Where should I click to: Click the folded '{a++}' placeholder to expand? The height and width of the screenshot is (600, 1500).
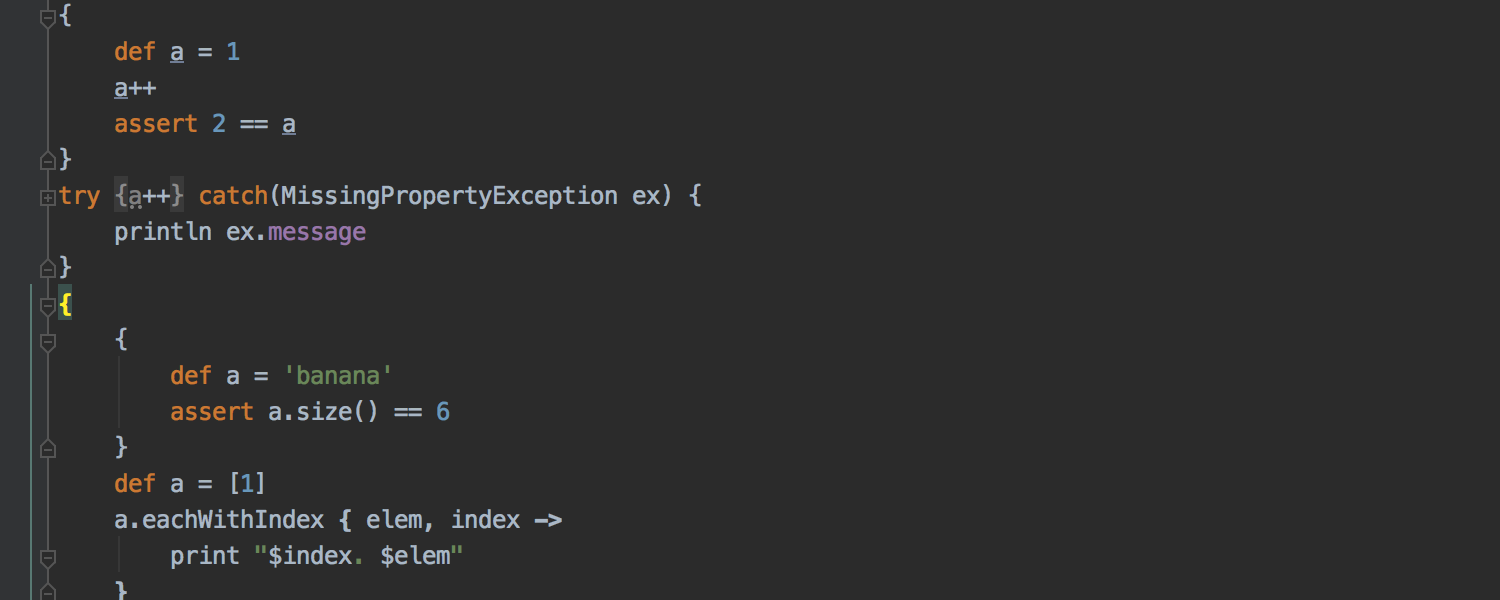click(149, 196)
